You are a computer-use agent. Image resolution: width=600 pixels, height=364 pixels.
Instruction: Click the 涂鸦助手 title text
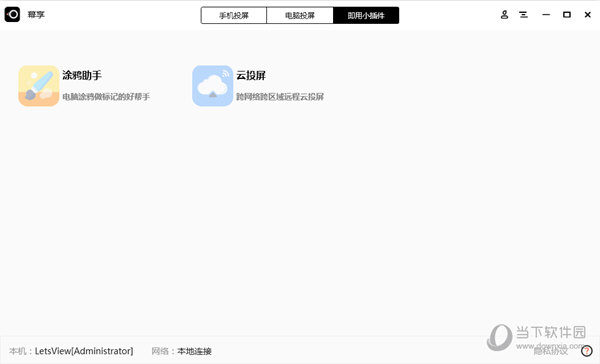click(82, 75)
